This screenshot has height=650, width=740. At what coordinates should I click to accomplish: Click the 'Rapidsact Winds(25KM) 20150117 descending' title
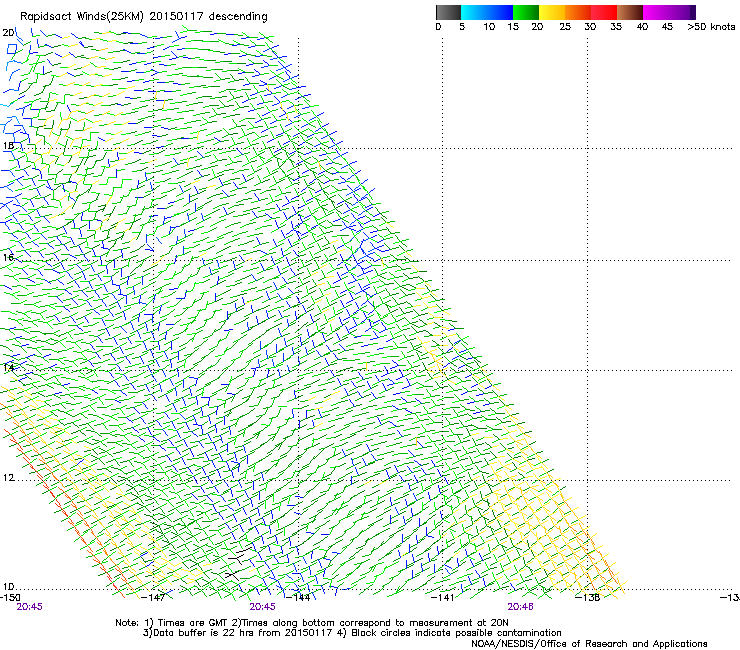point(143,17)
